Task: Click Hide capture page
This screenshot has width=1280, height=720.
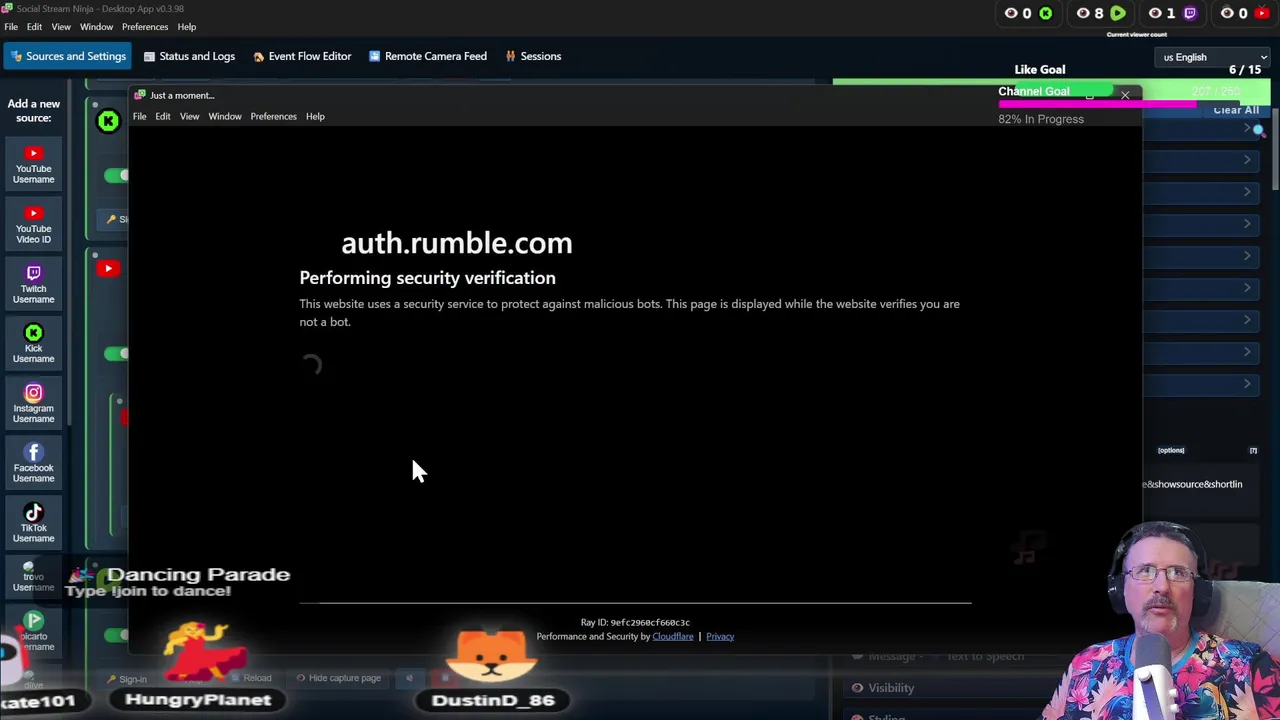Action: [x=337, y=678]
